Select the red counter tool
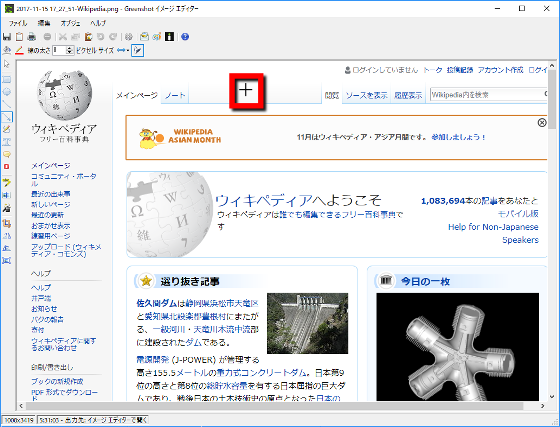 pyautogui.click(x=7, y=167)
